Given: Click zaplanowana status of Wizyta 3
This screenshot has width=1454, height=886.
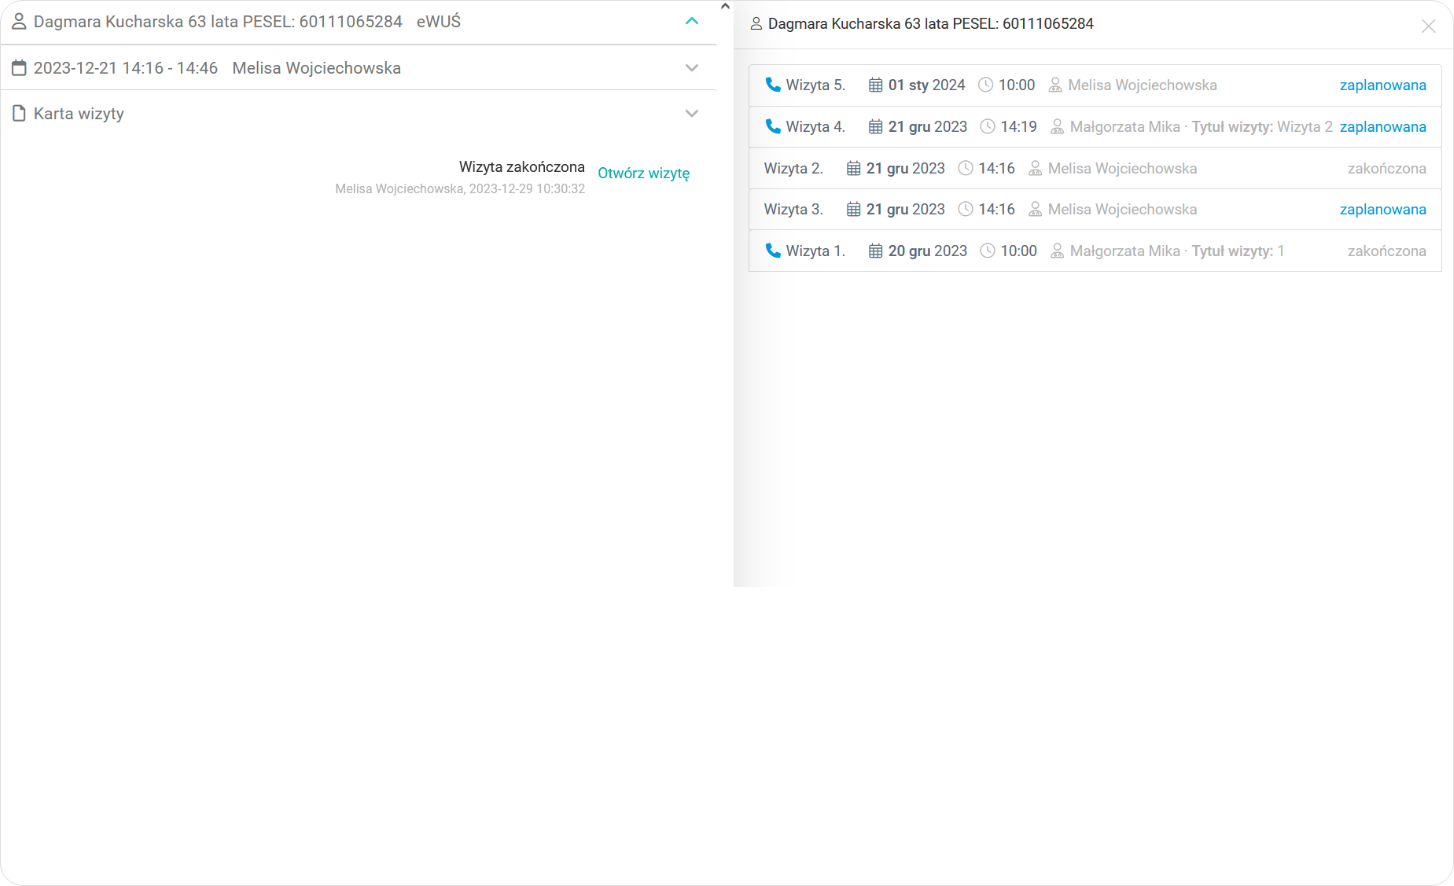Looking at the screenshot, I should point(1383,209).
